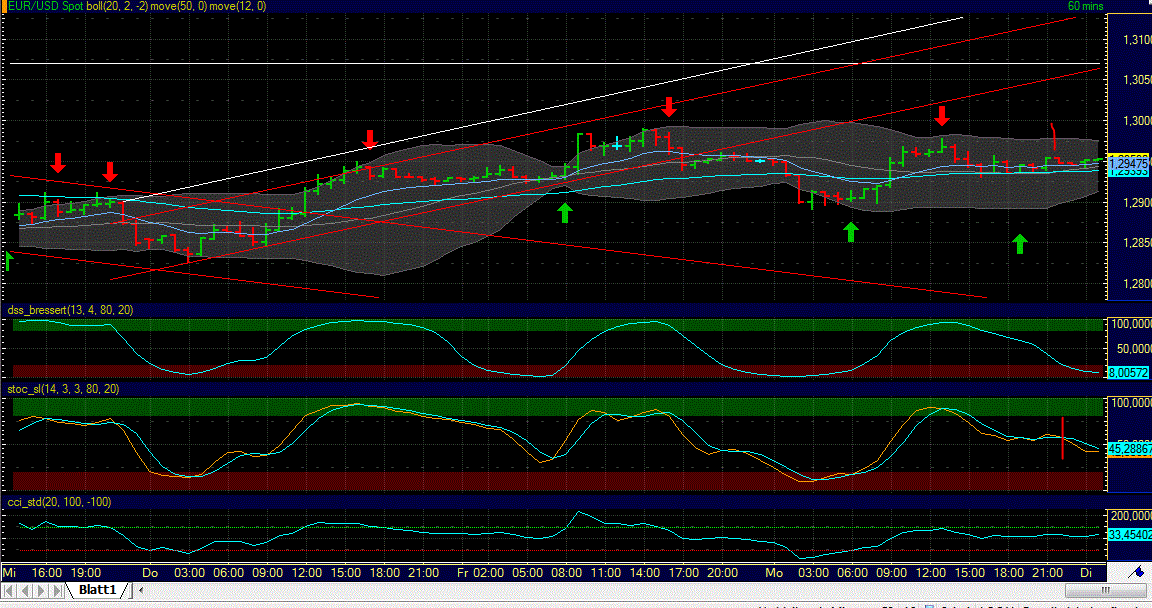
Task: Open the stoc_sl(14, 3, 3, 80, 20) indicator header
Action: pos(65,390)
